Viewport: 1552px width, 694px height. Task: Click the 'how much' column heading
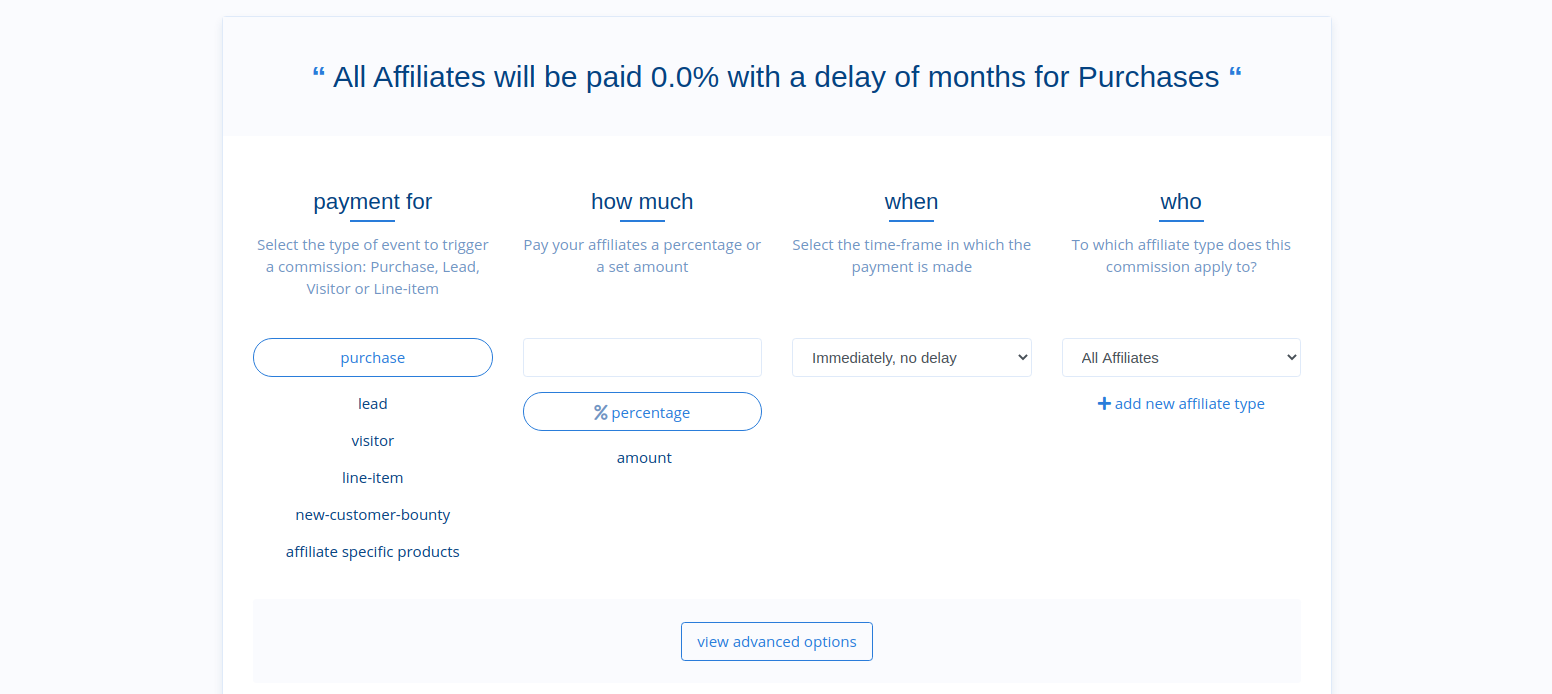642,202
